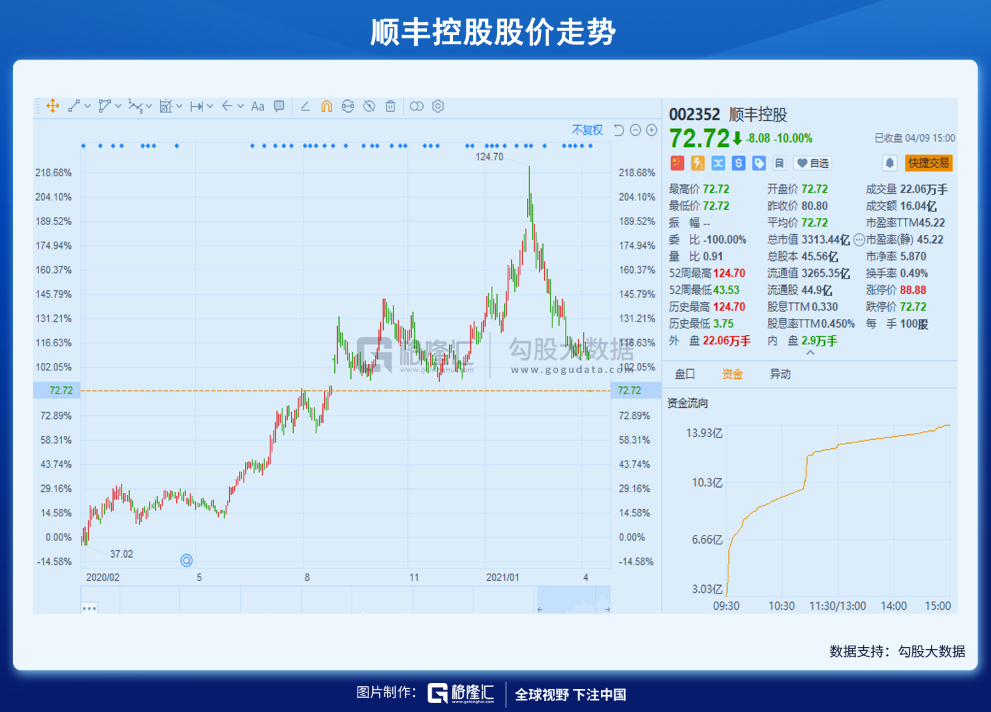The width and height of the screenshot is (991, 712).
Task: Open the overlay compare circles icon
Action: [416, 106]
